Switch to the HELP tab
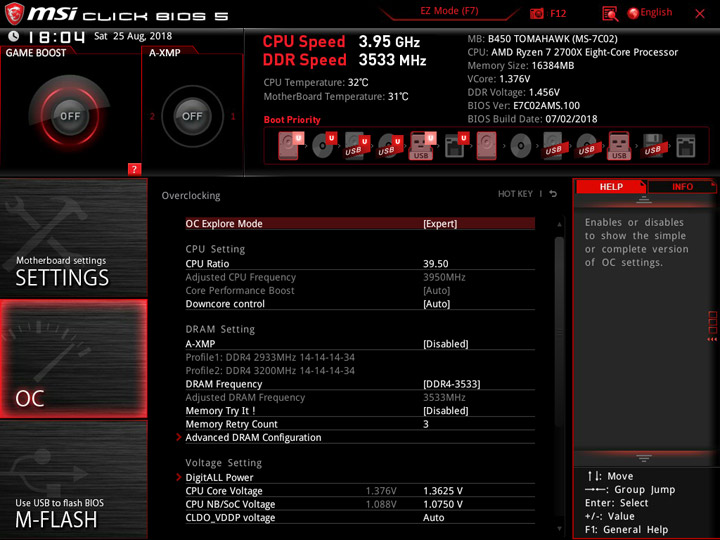 coord(611,186)
